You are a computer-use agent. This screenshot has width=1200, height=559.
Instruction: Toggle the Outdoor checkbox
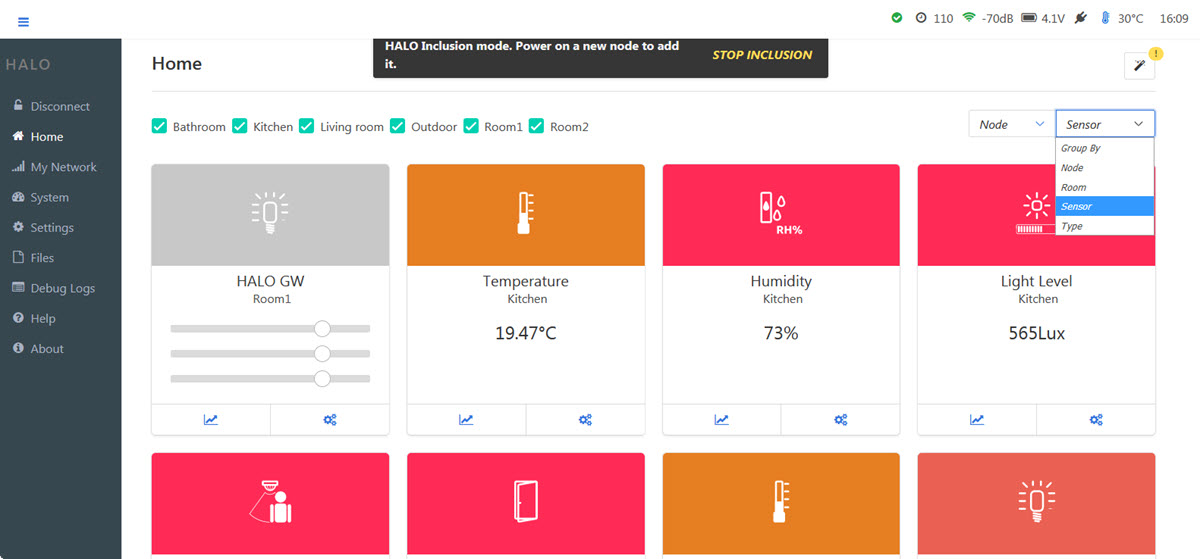coord(398,126)
